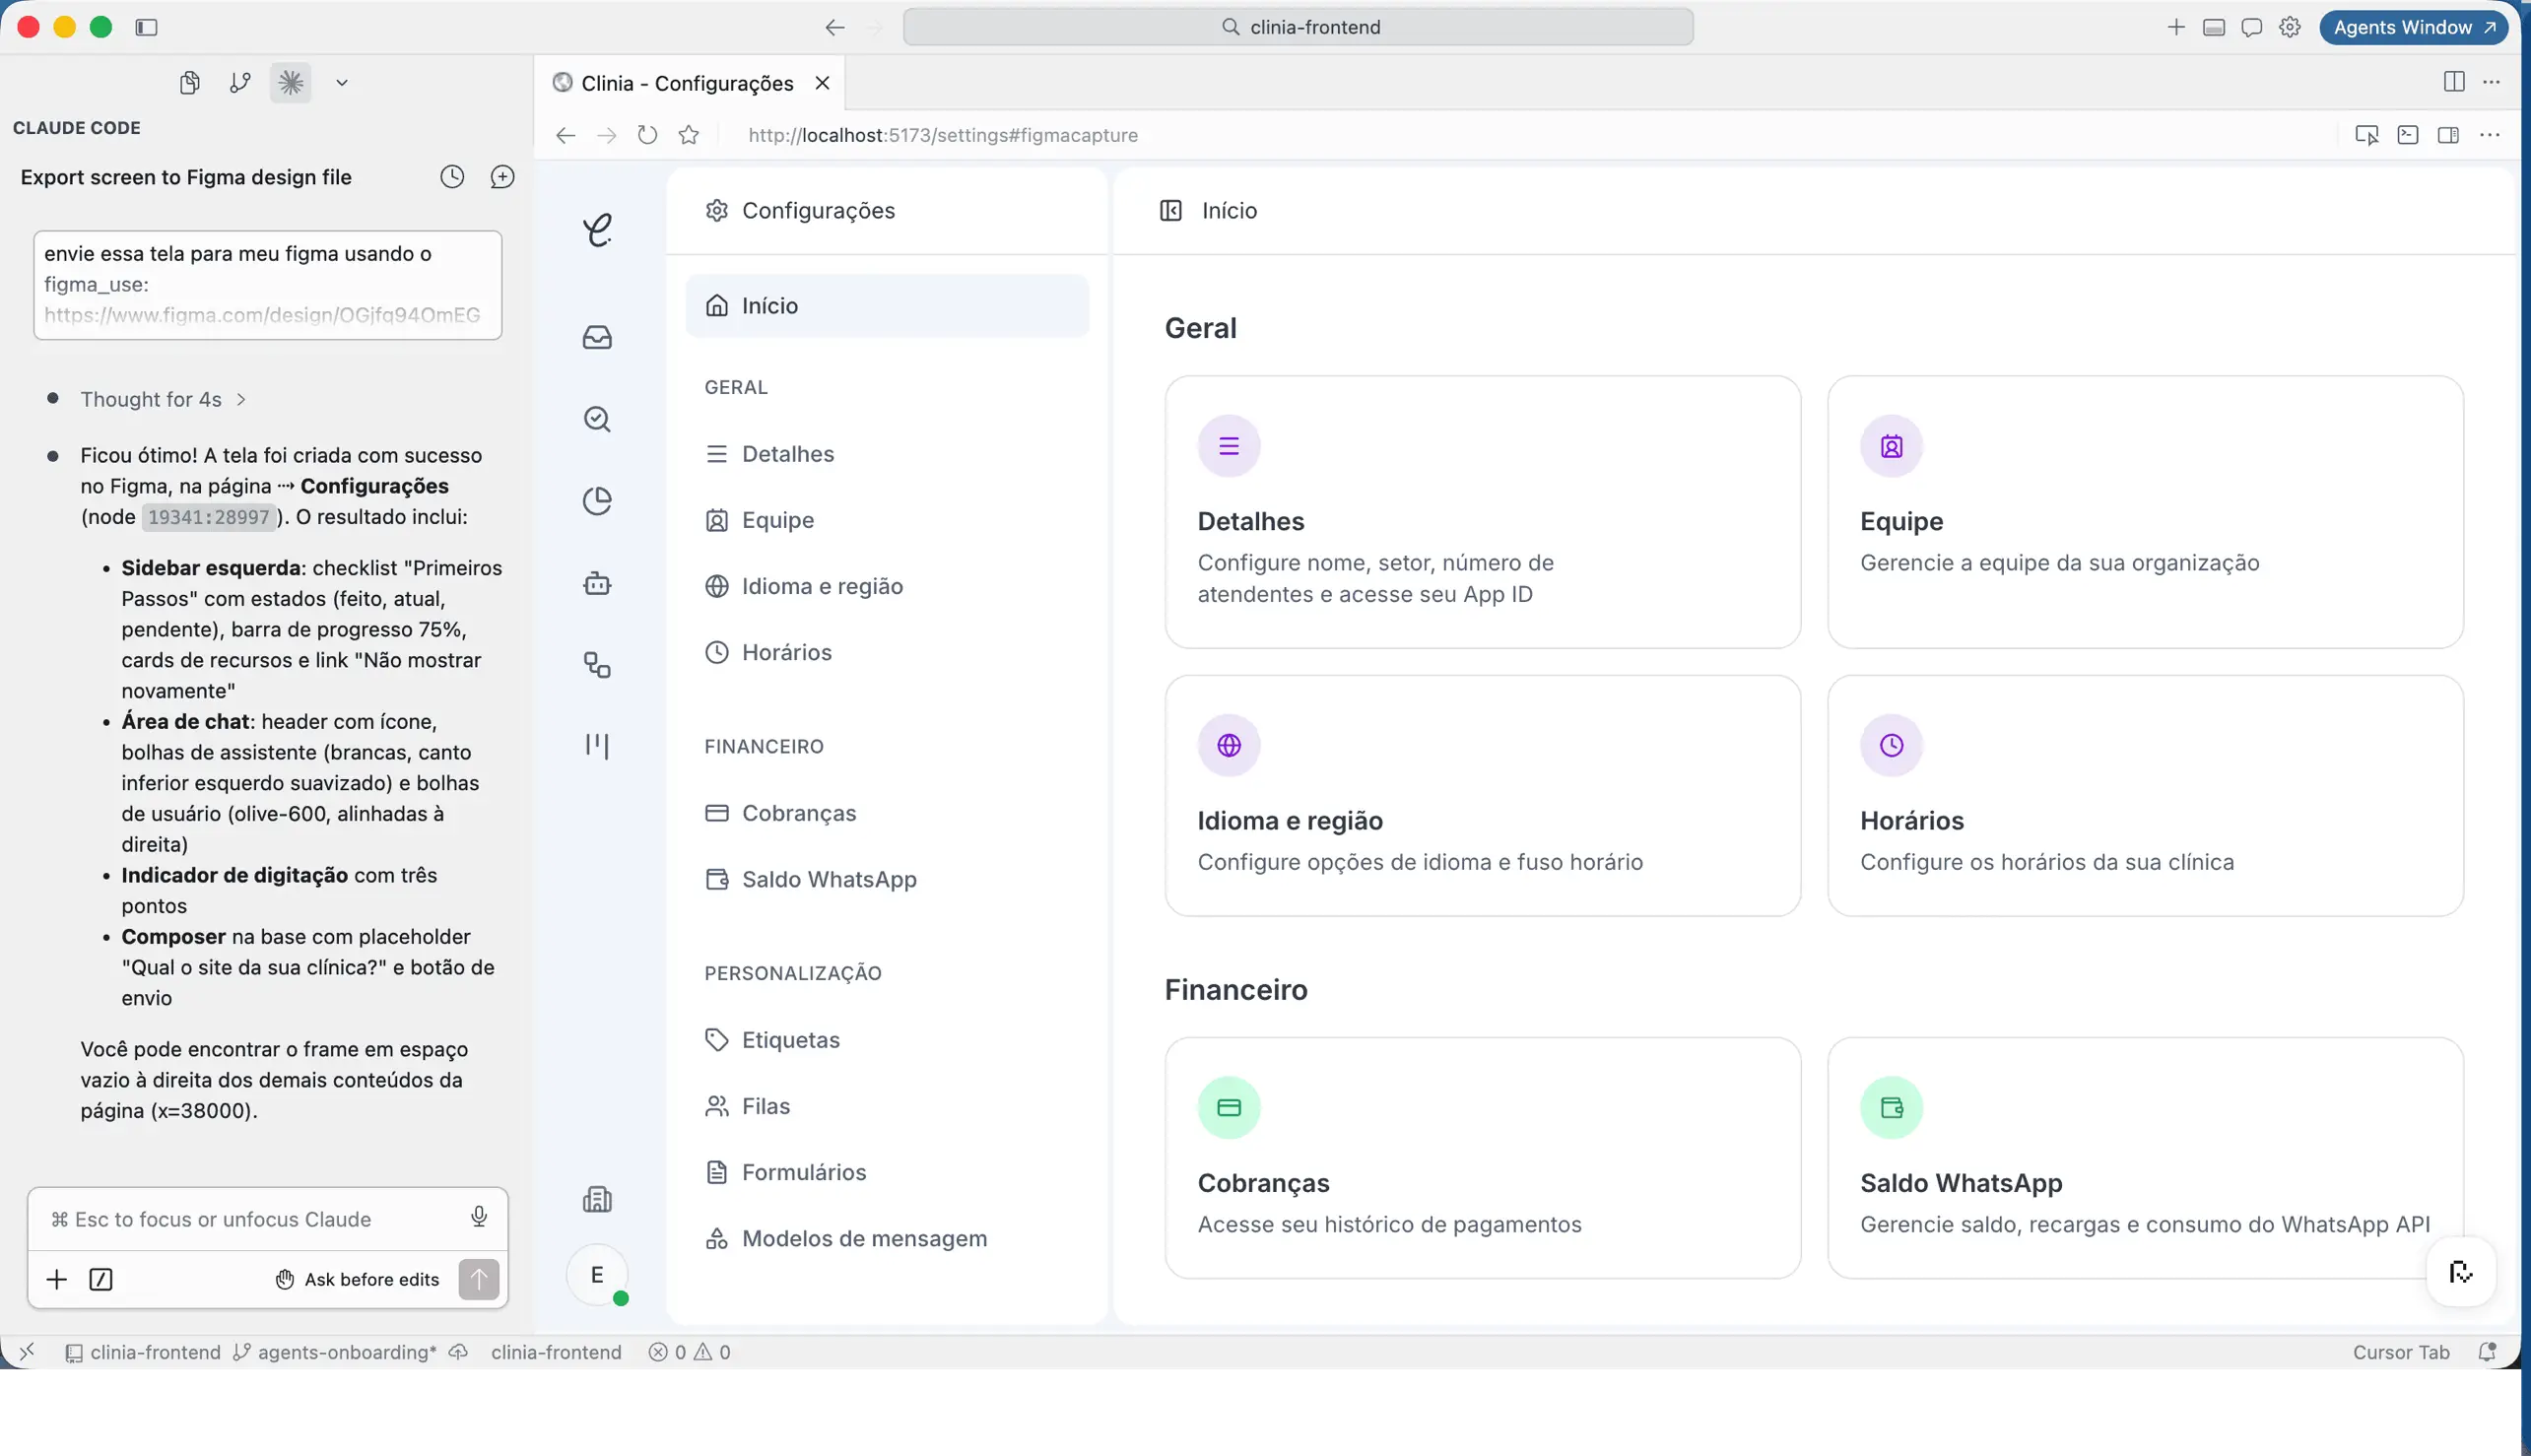Viewport: 2531px width, 1456px height.
Task: Click the slash command icon in composer
Action: (x=101, y=1279)
